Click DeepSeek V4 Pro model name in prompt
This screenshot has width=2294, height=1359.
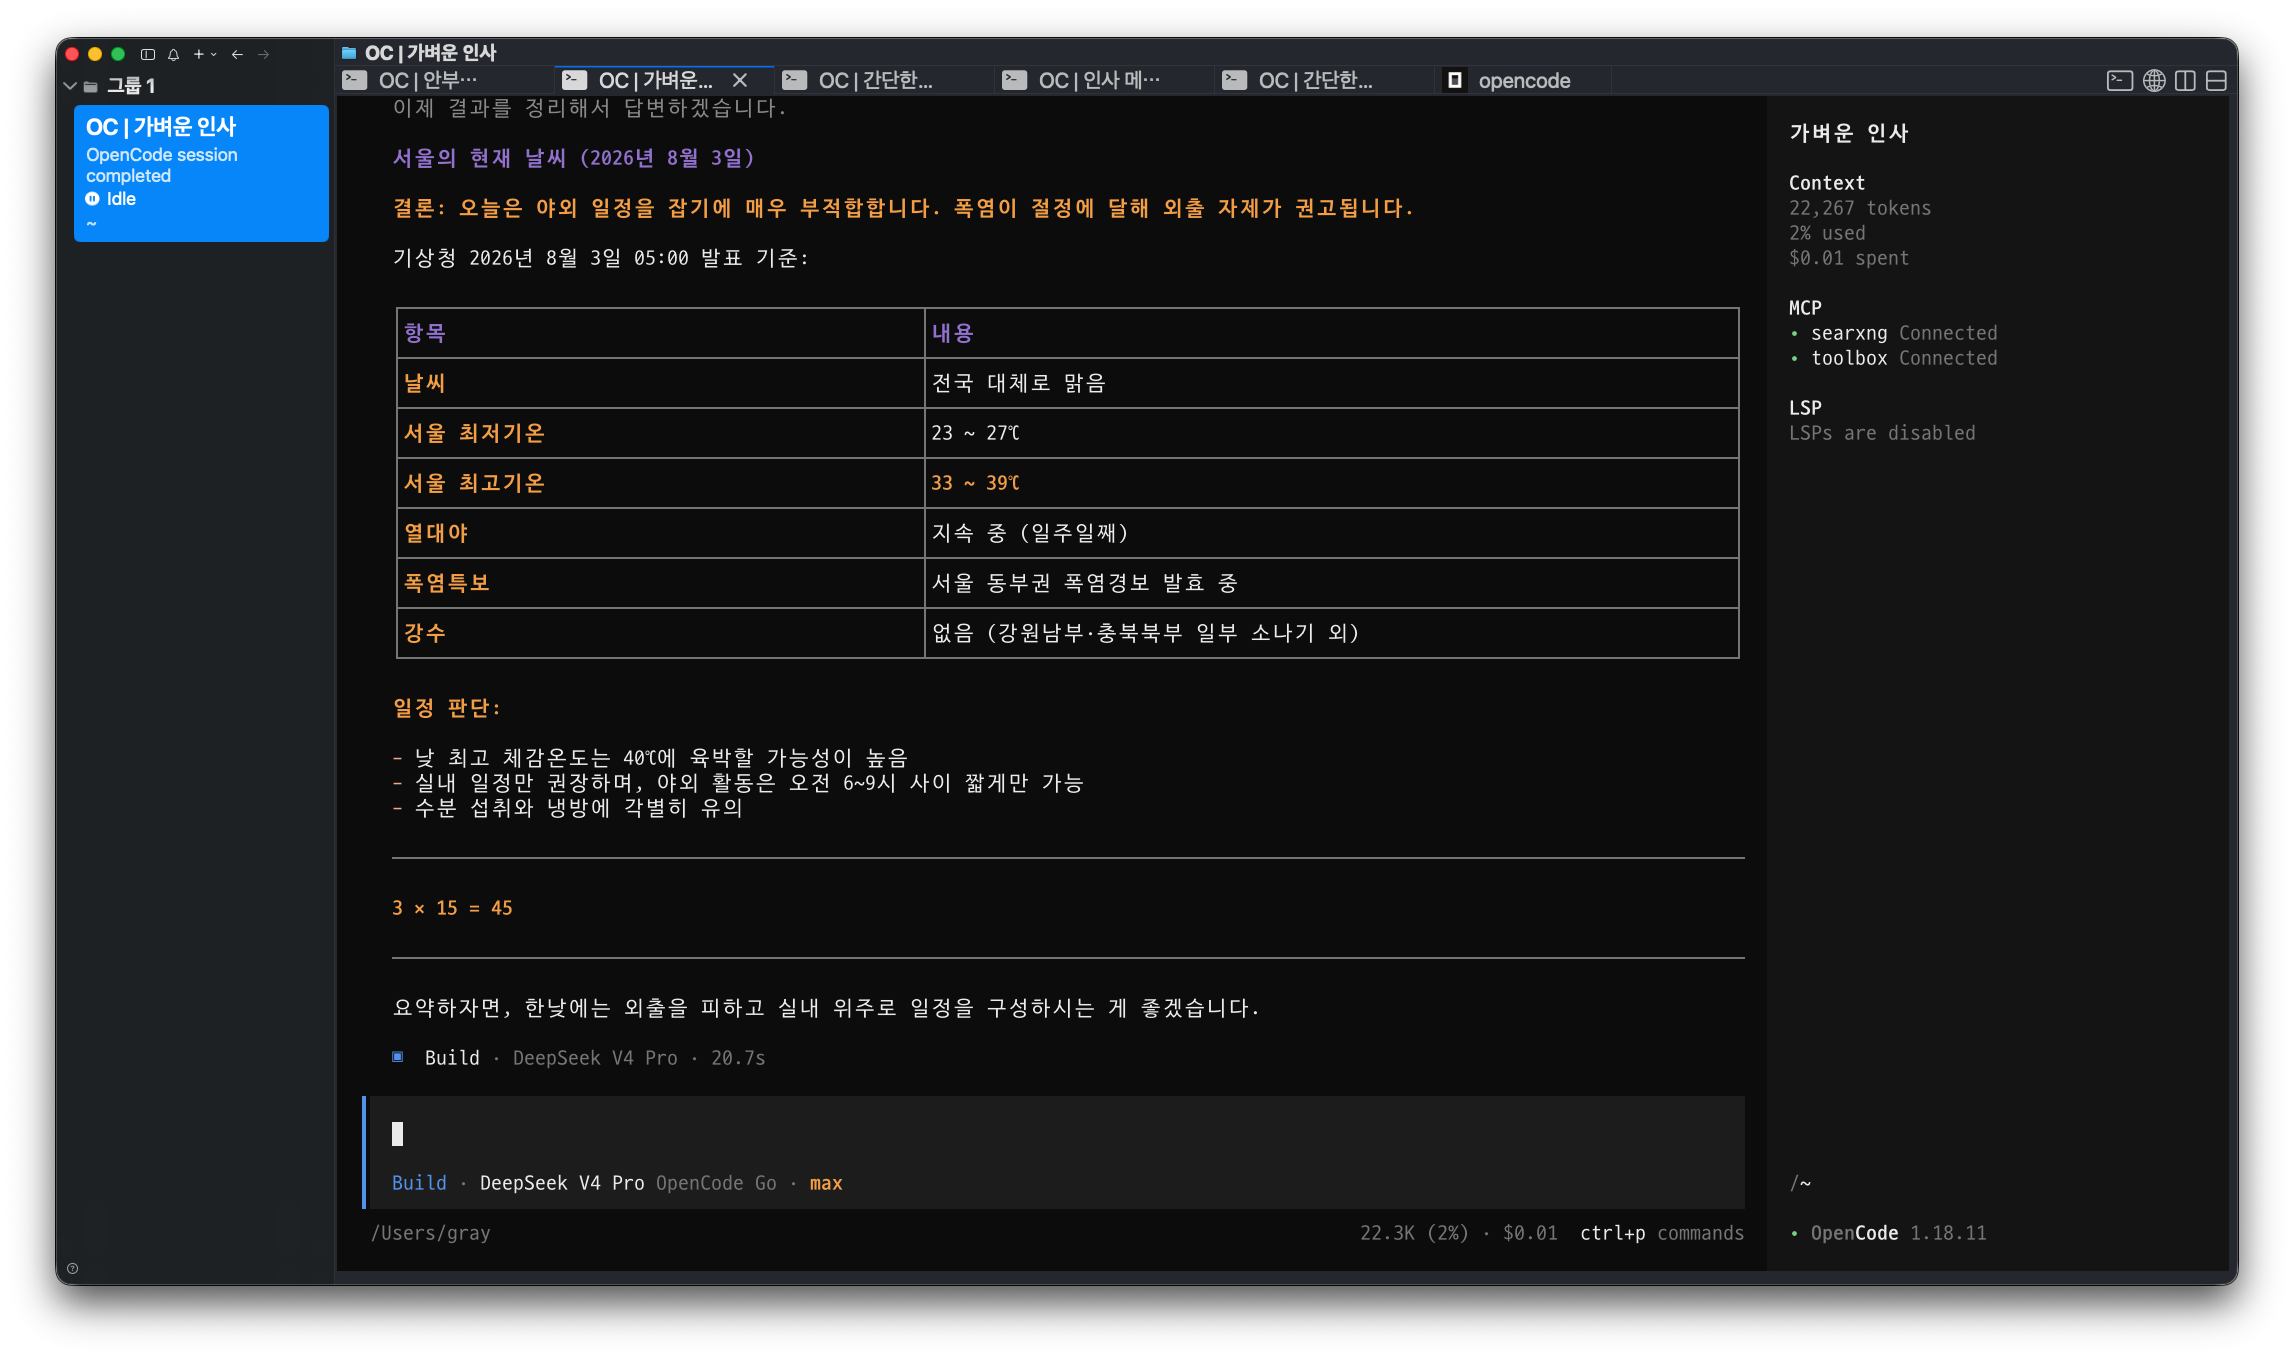tap(562, 1183)
